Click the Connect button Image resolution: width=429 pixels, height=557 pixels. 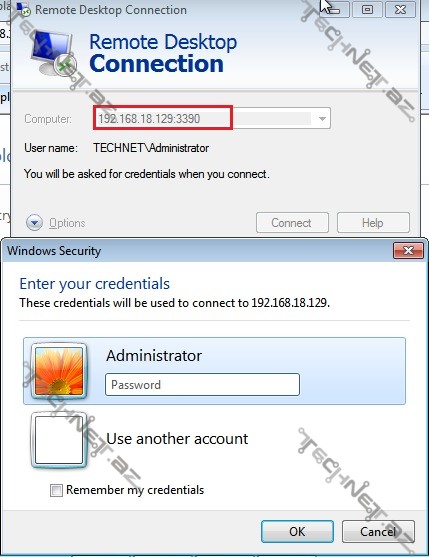pyautogui.click(x=292, y=223)
